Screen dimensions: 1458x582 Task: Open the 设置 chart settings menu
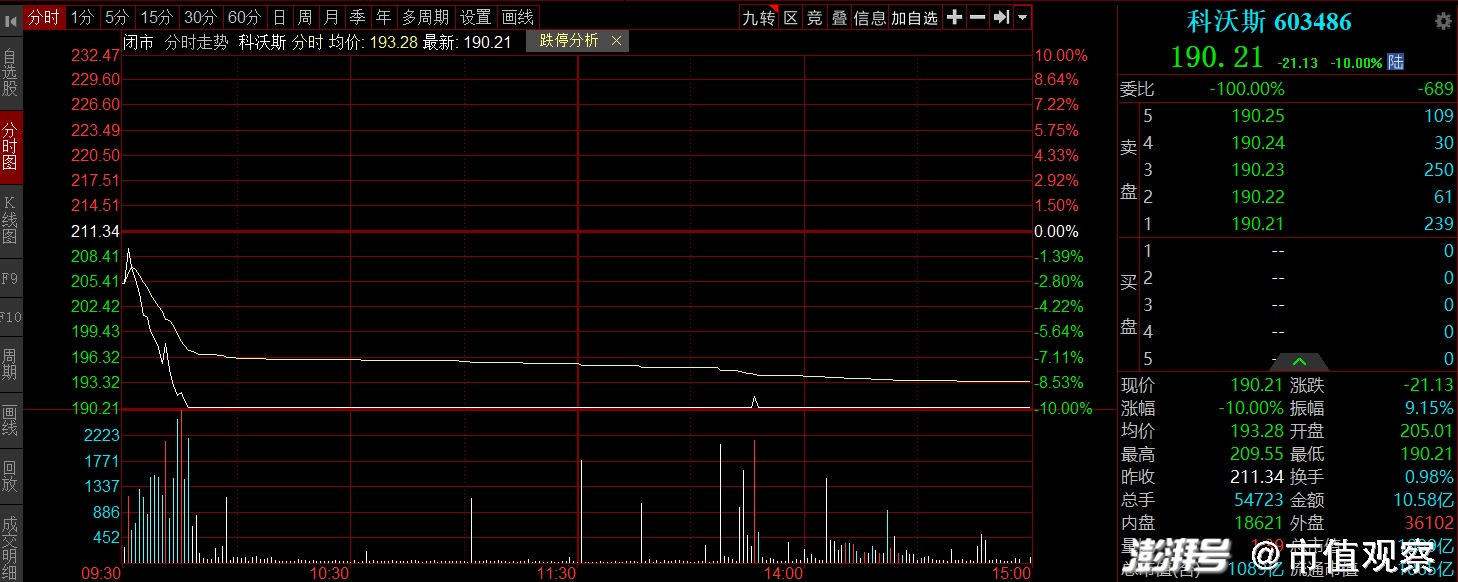click(476, 17)
